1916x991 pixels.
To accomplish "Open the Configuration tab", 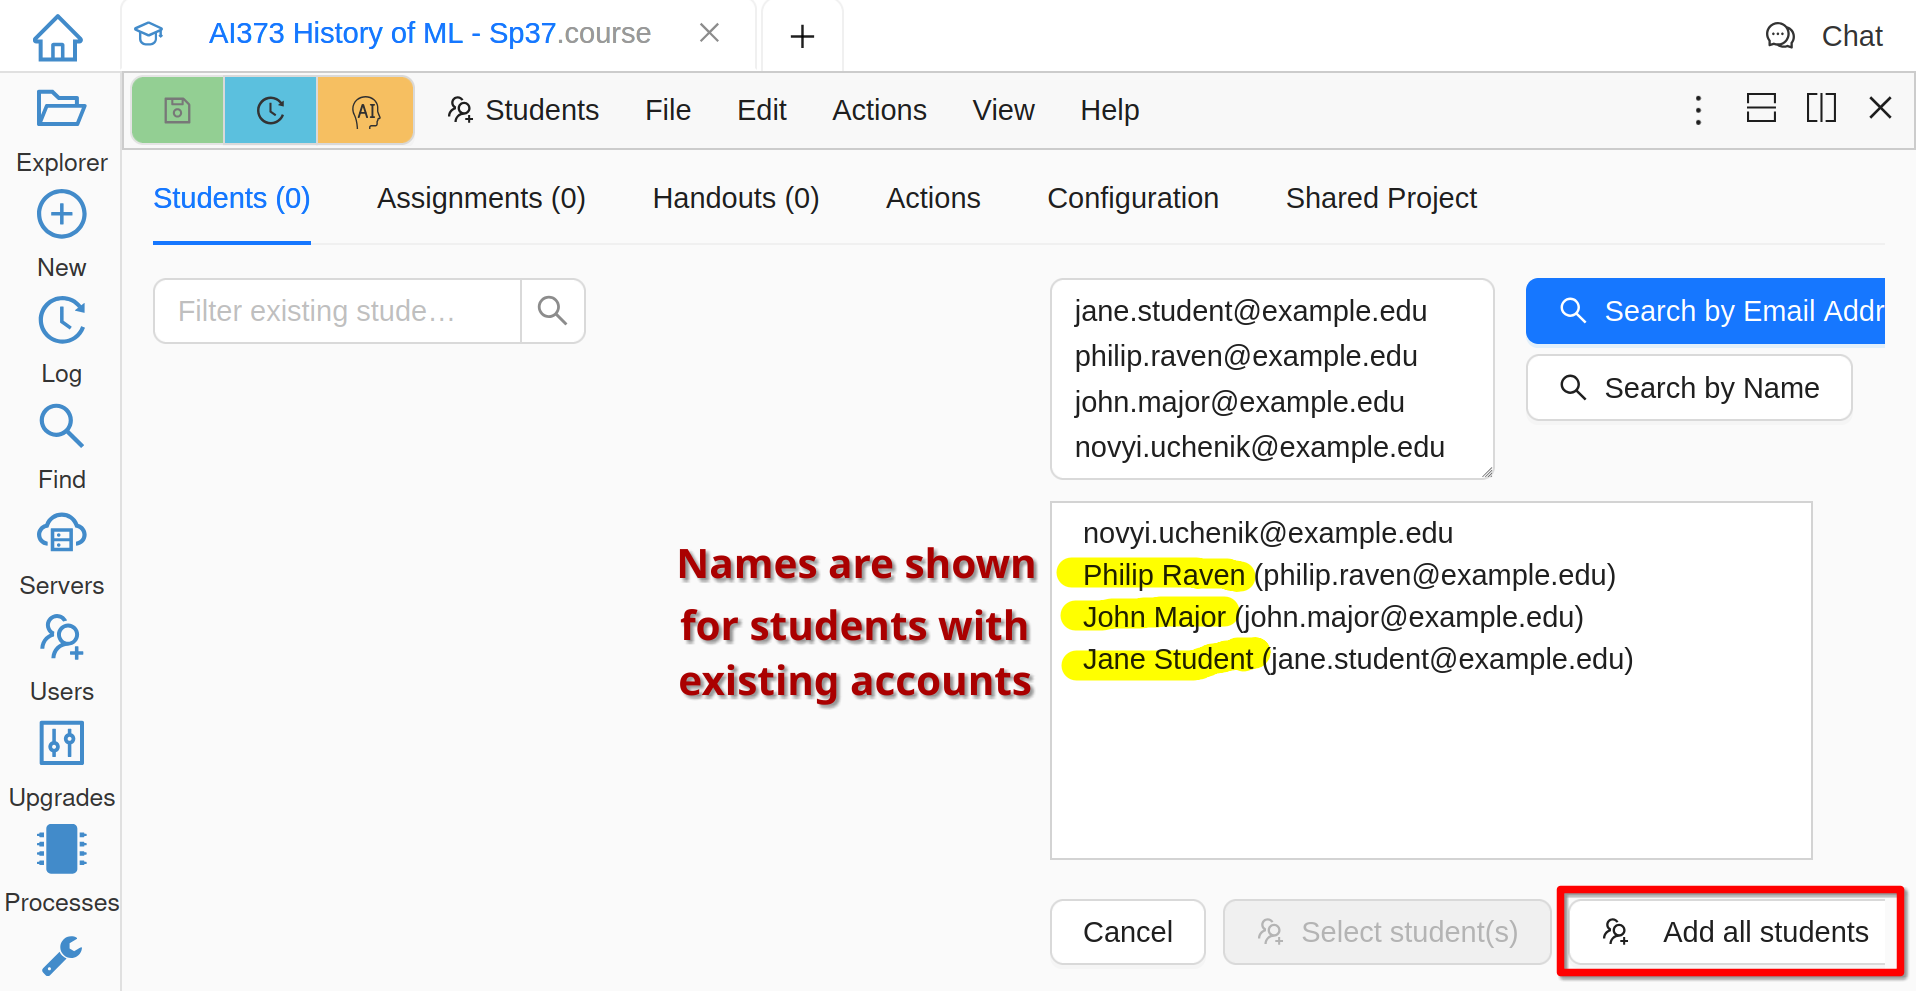I will [1132, 198].
